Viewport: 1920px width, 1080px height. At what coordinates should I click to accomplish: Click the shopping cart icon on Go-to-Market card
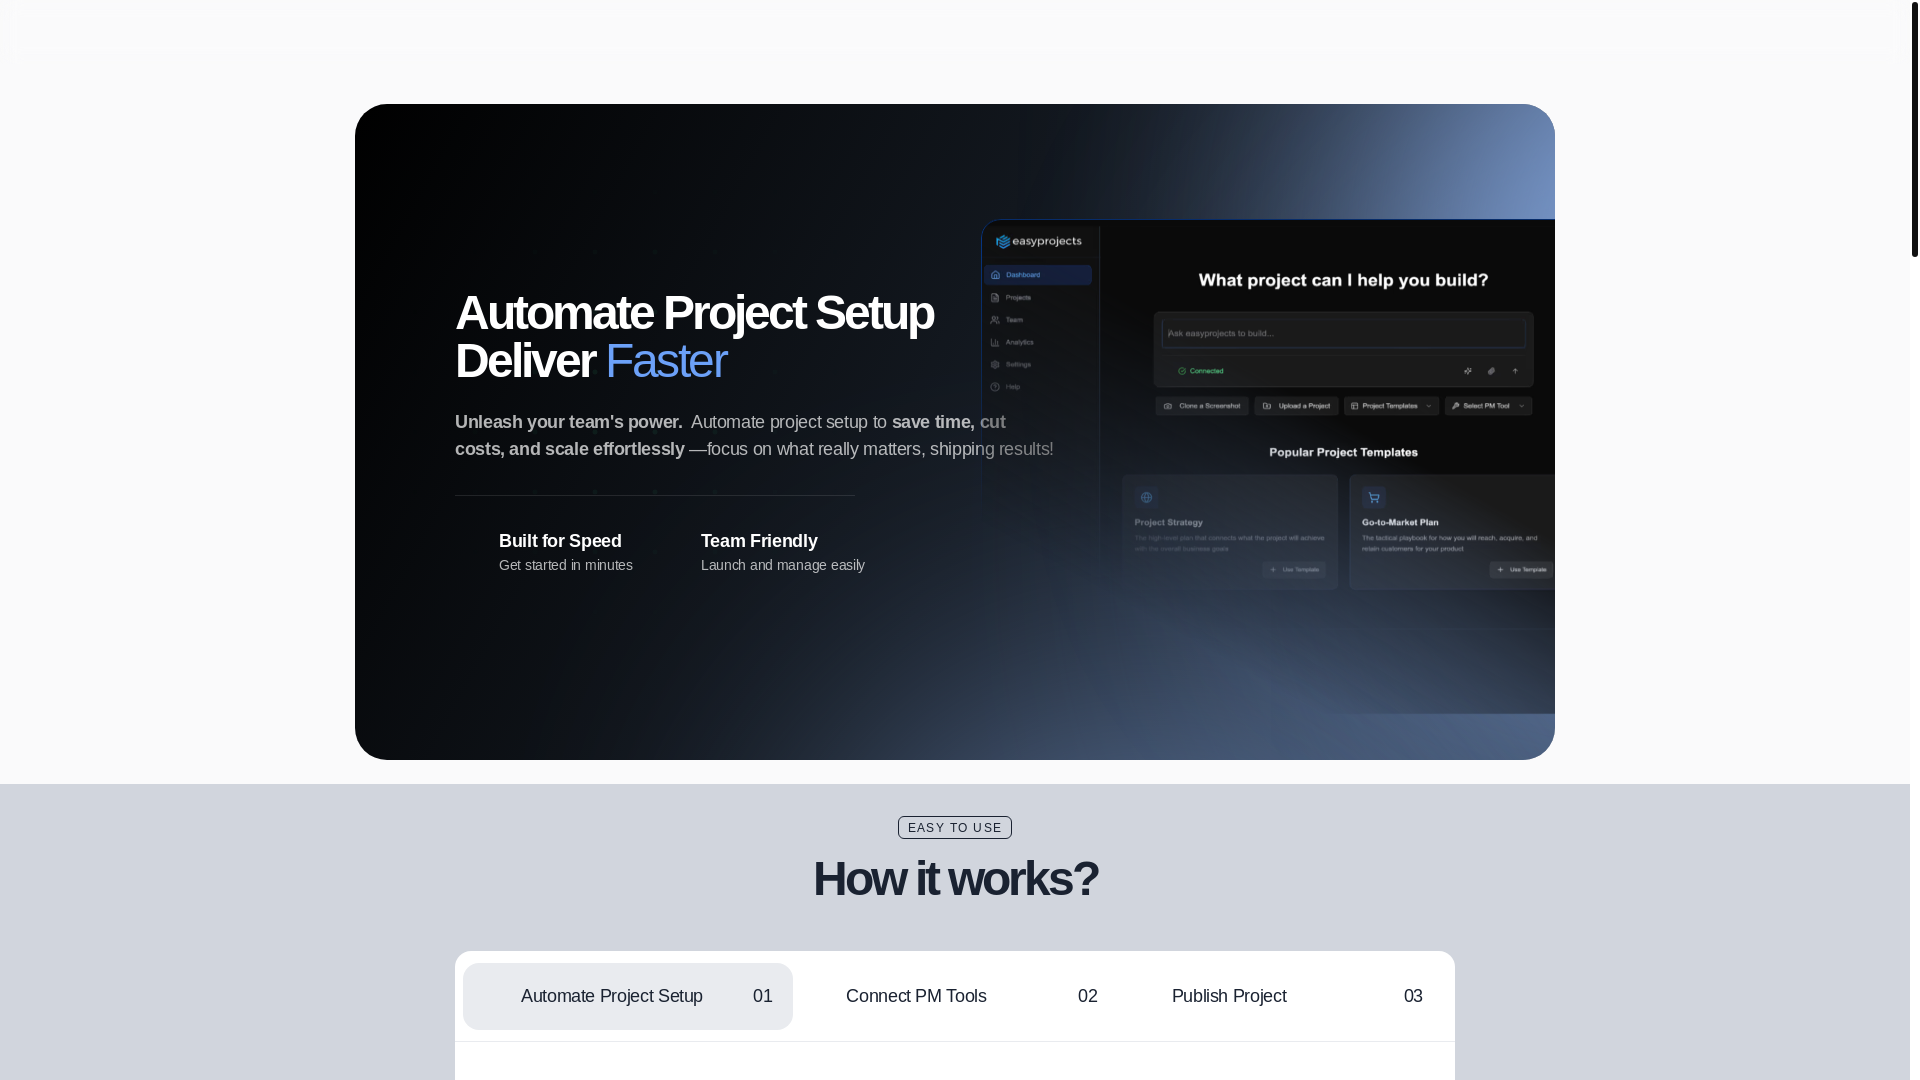click(1374, 497)
